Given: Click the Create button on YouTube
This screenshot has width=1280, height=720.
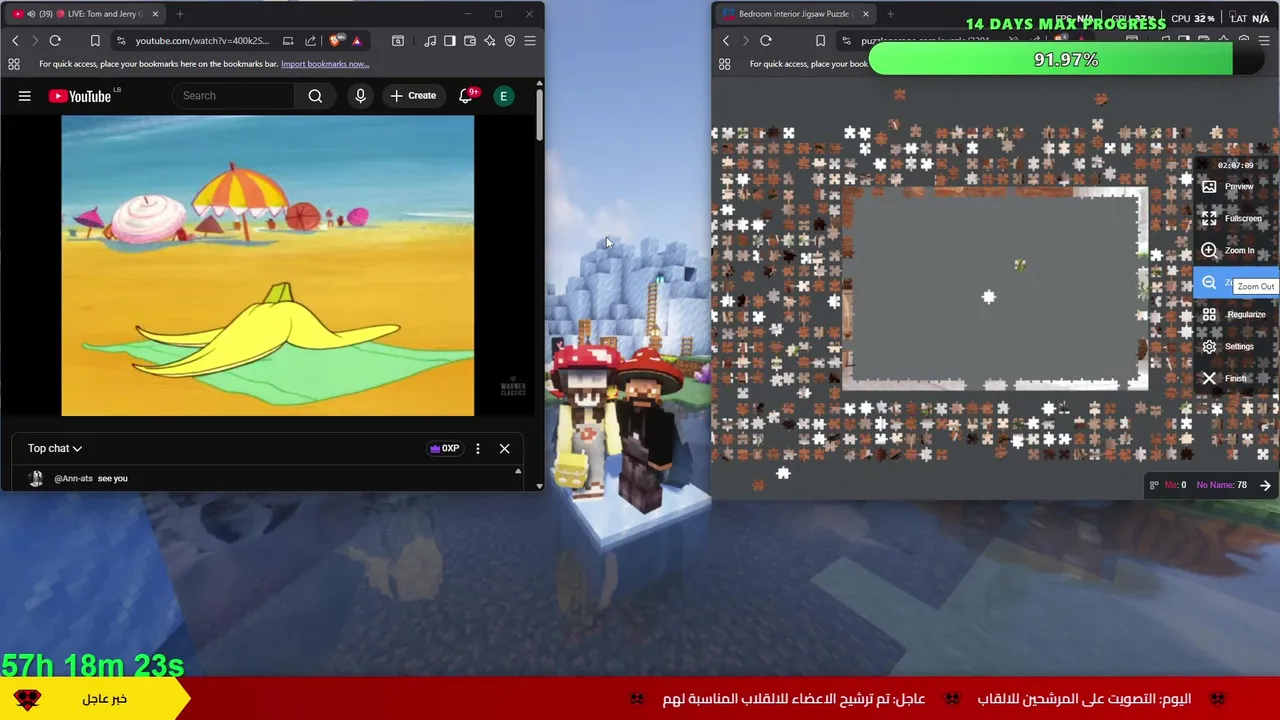Looking at the screenshot, I should point(413,96).
